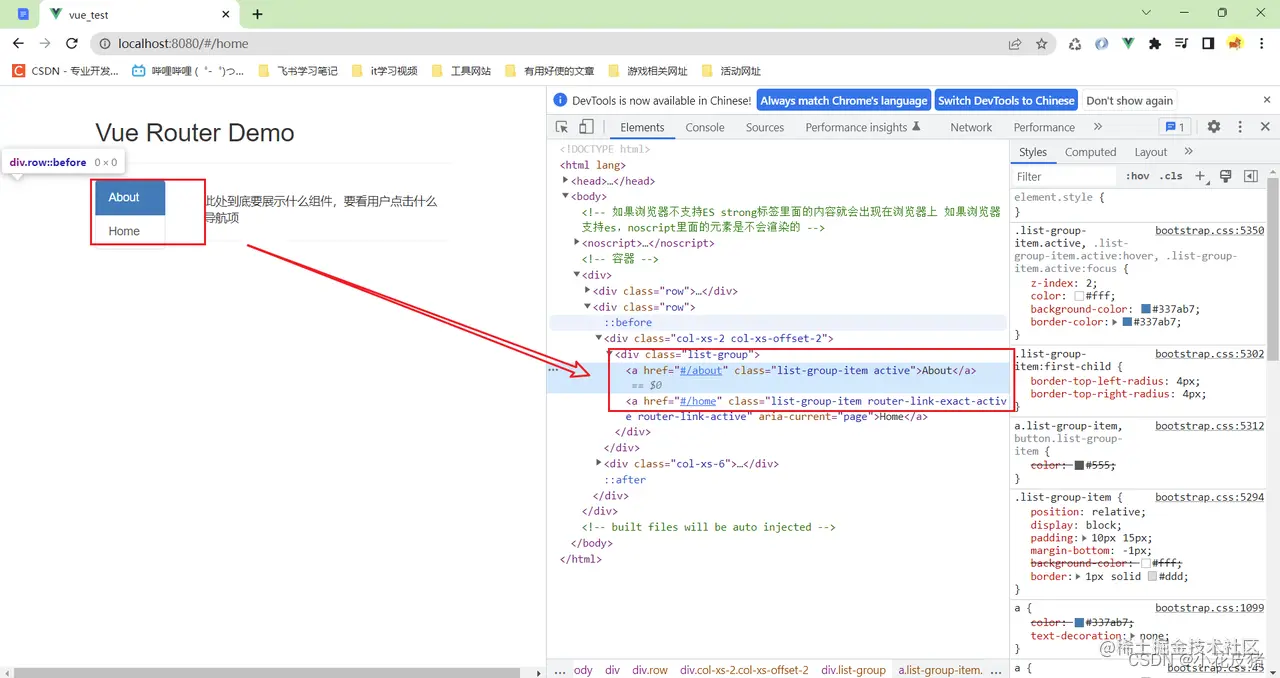Expand the first div class row node
The height and width of the screenshot is (678, 1280).
click(588, 291)
